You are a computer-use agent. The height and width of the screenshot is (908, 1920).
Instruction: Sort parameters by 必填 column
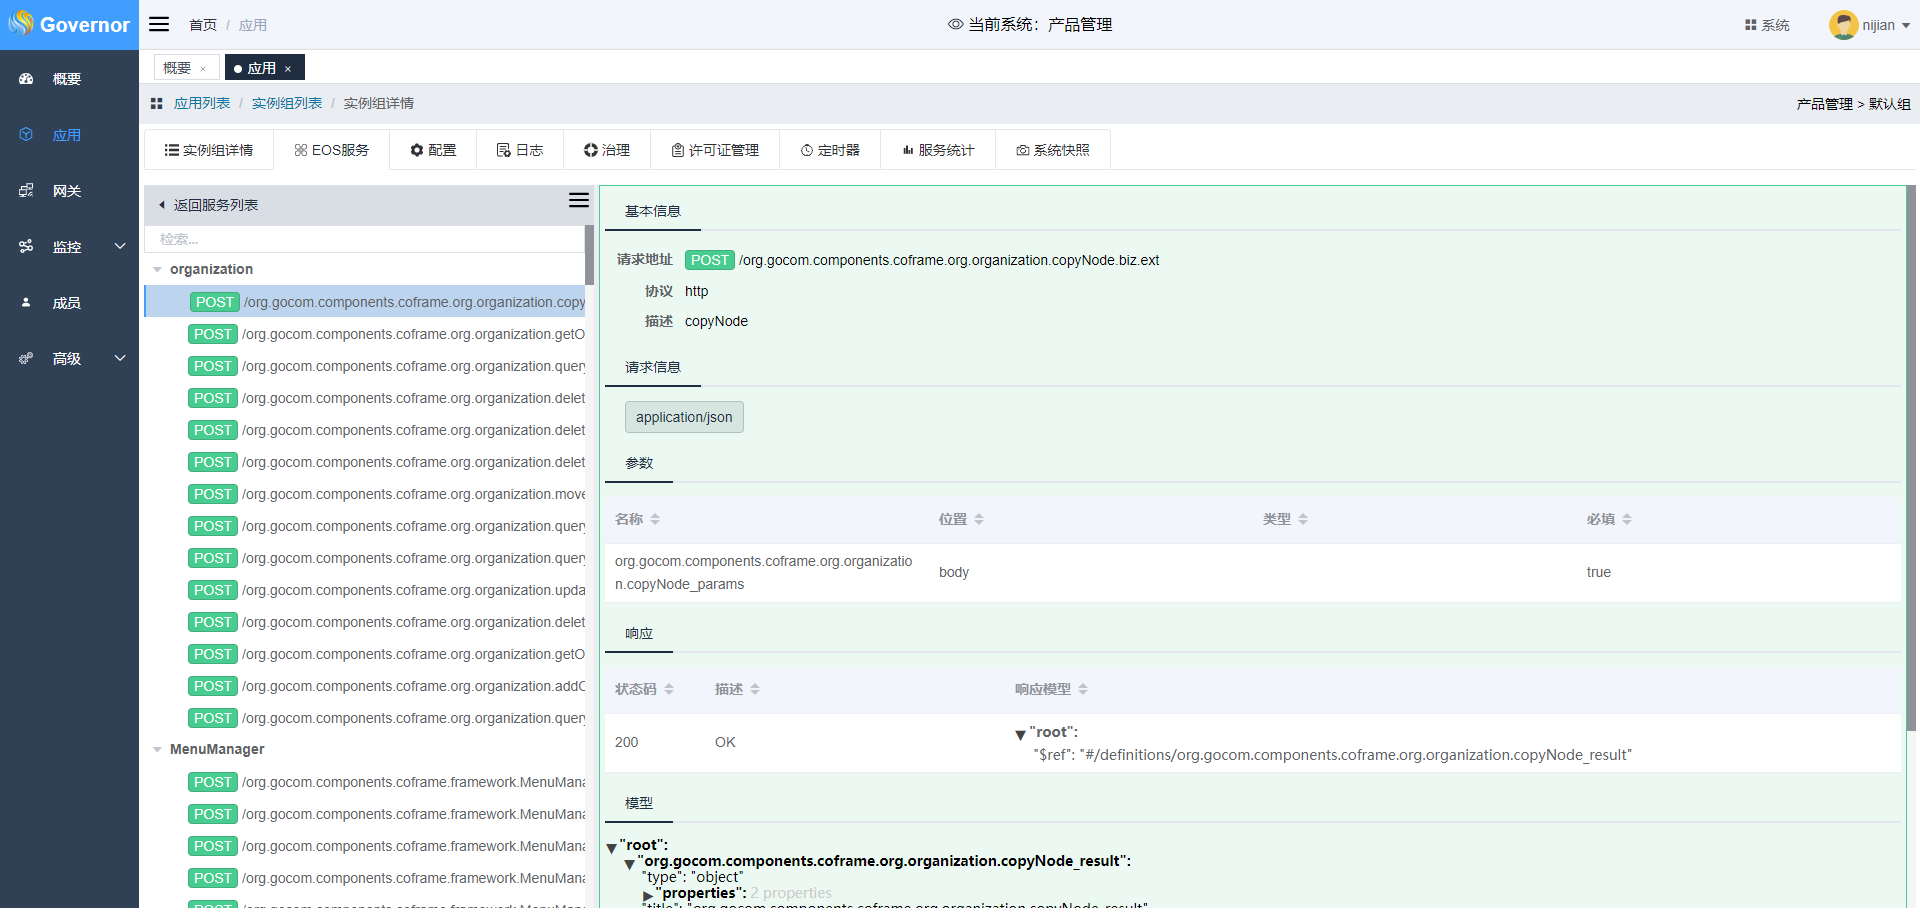(1627, 519)
